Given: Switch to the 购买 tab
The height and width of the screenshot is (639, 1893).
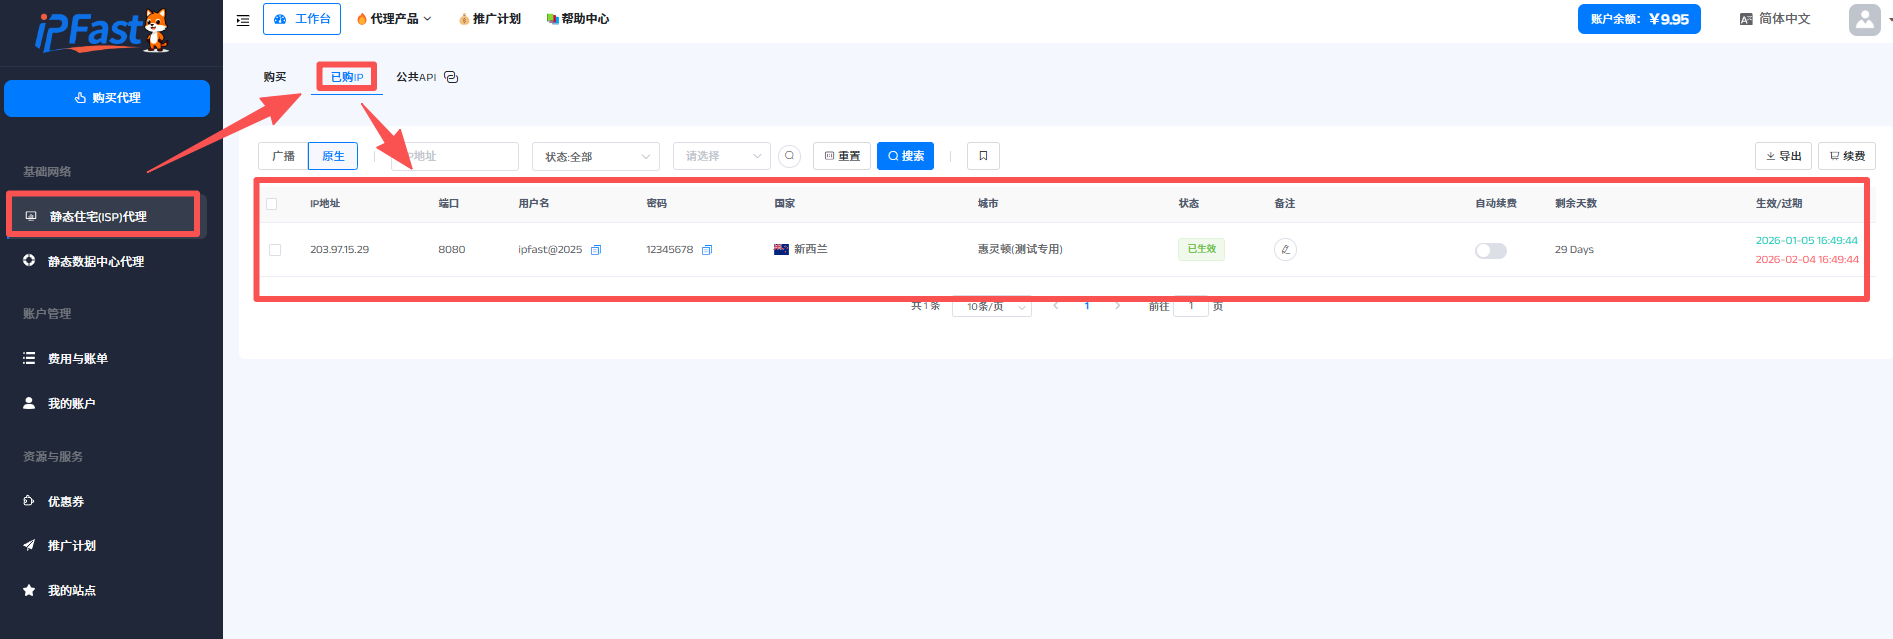Looking at the screenshot, I should tap(275, 77).
